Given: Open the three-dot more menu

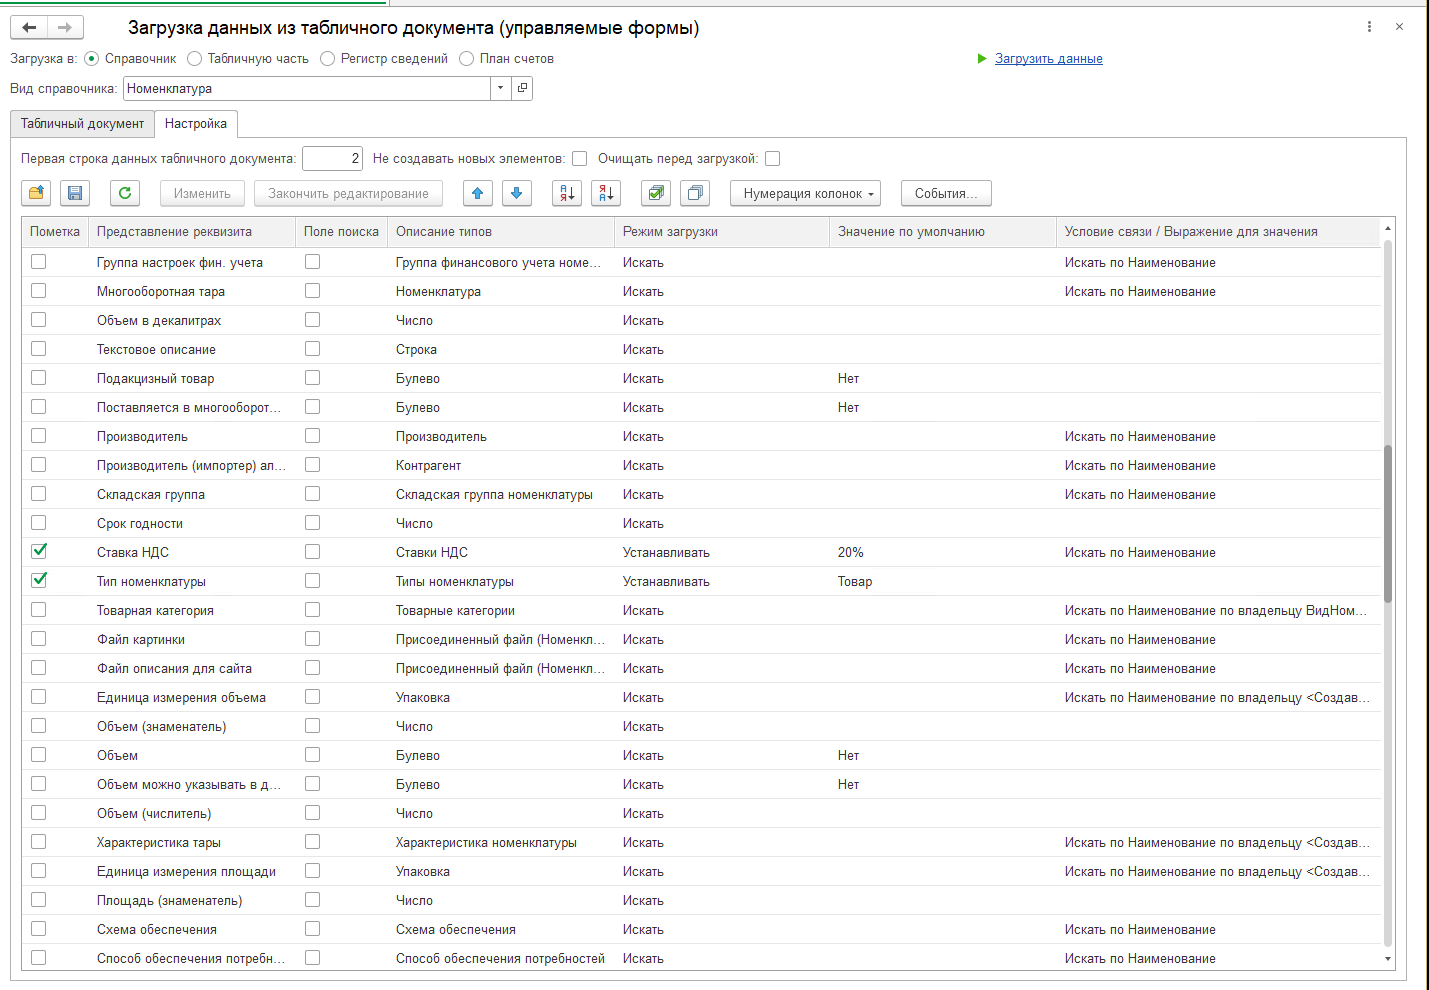Looking at the screenshot, I should pos(1369,27).
